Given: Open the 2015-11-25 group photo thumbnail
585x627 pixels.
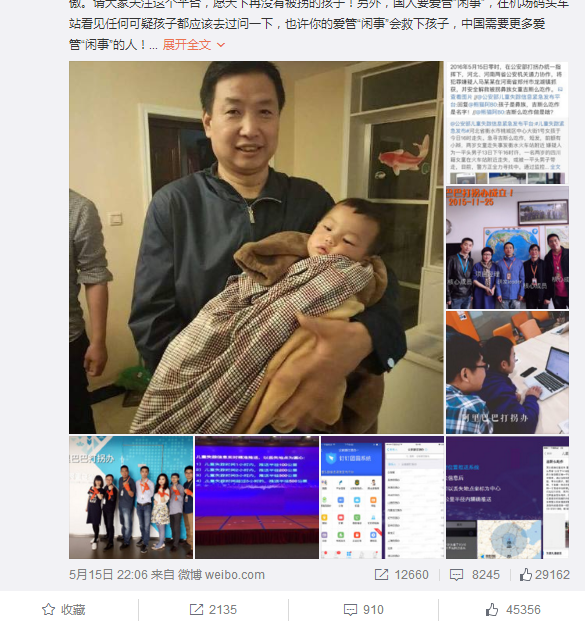Looking at the screenshot, I should pyautogui.click(x=507, y=248).
